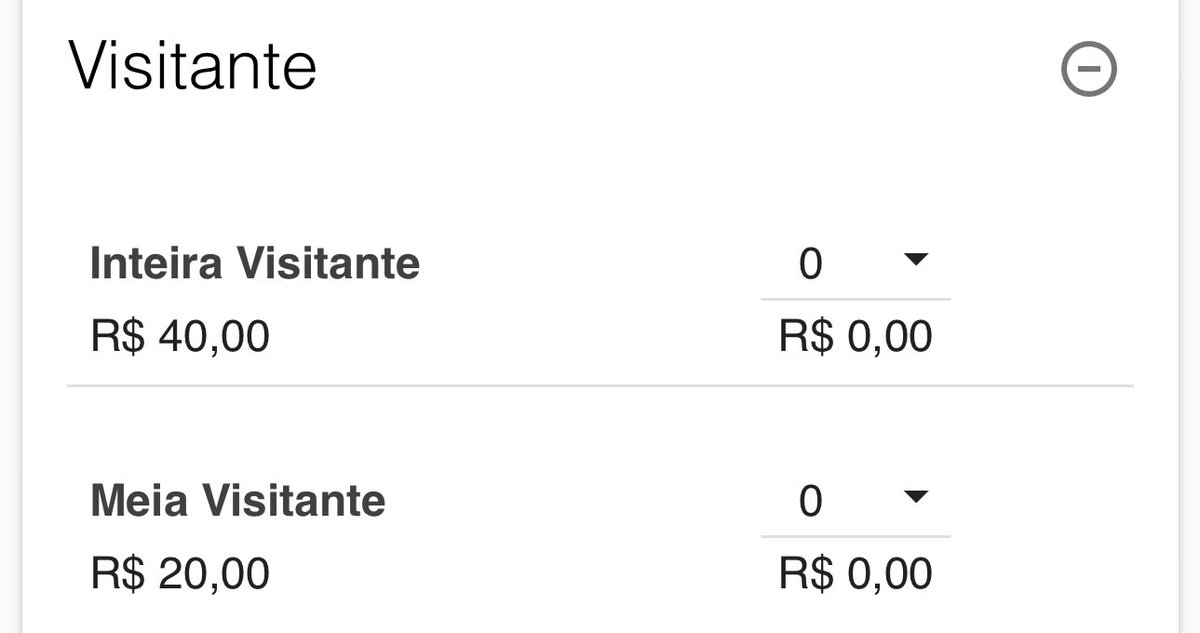The width and height of the screenshot is (1200, 633).
Task: Click the Visitante section heading
Action: pyautogui.click(x=192, y=66)
